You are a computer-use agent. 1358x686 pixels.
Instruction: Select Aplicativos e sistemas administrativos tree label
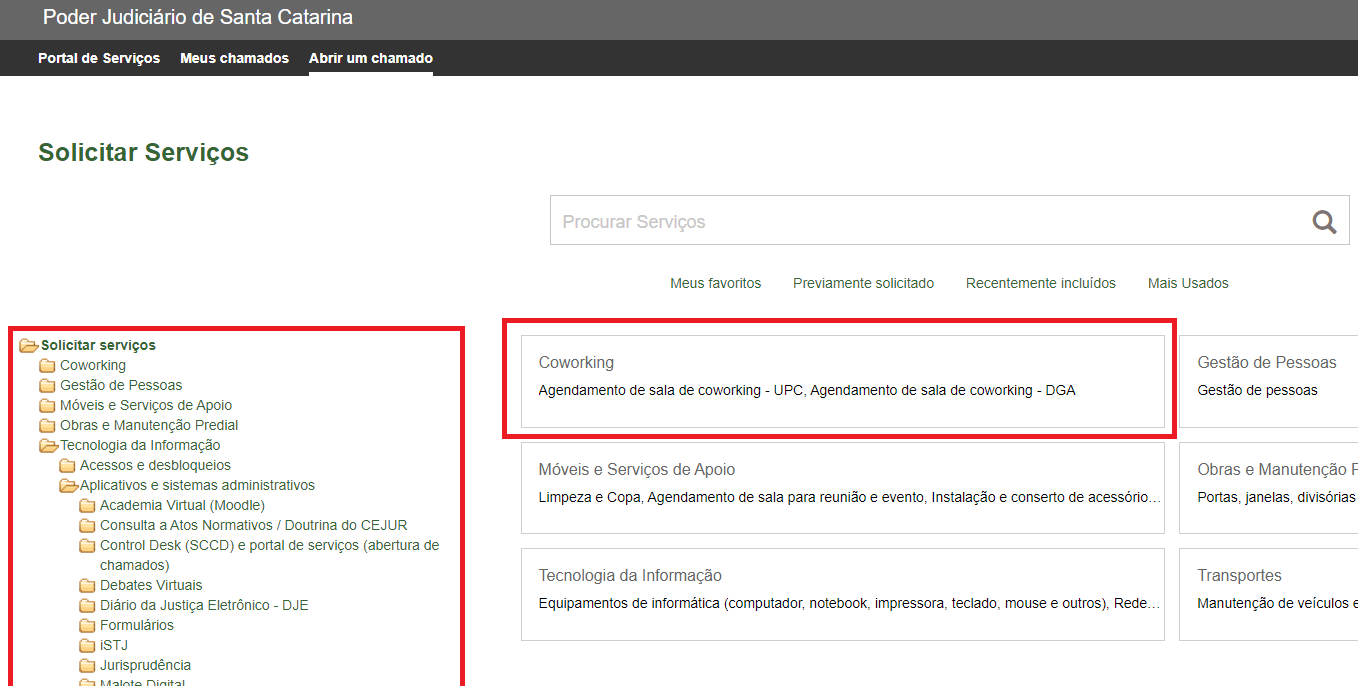pos(197,485)
